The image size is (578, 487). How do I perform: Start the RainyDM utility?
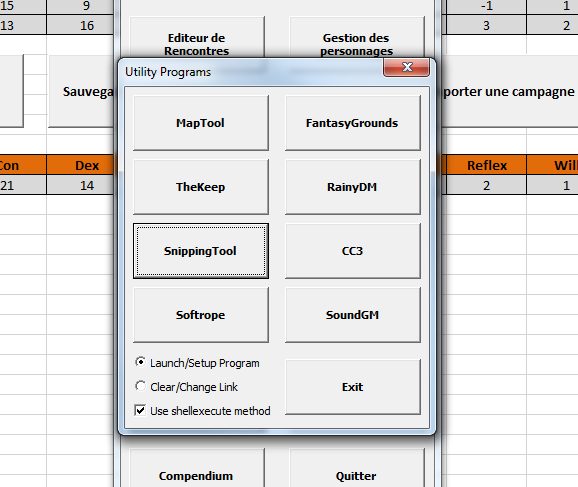pos(352,187)
